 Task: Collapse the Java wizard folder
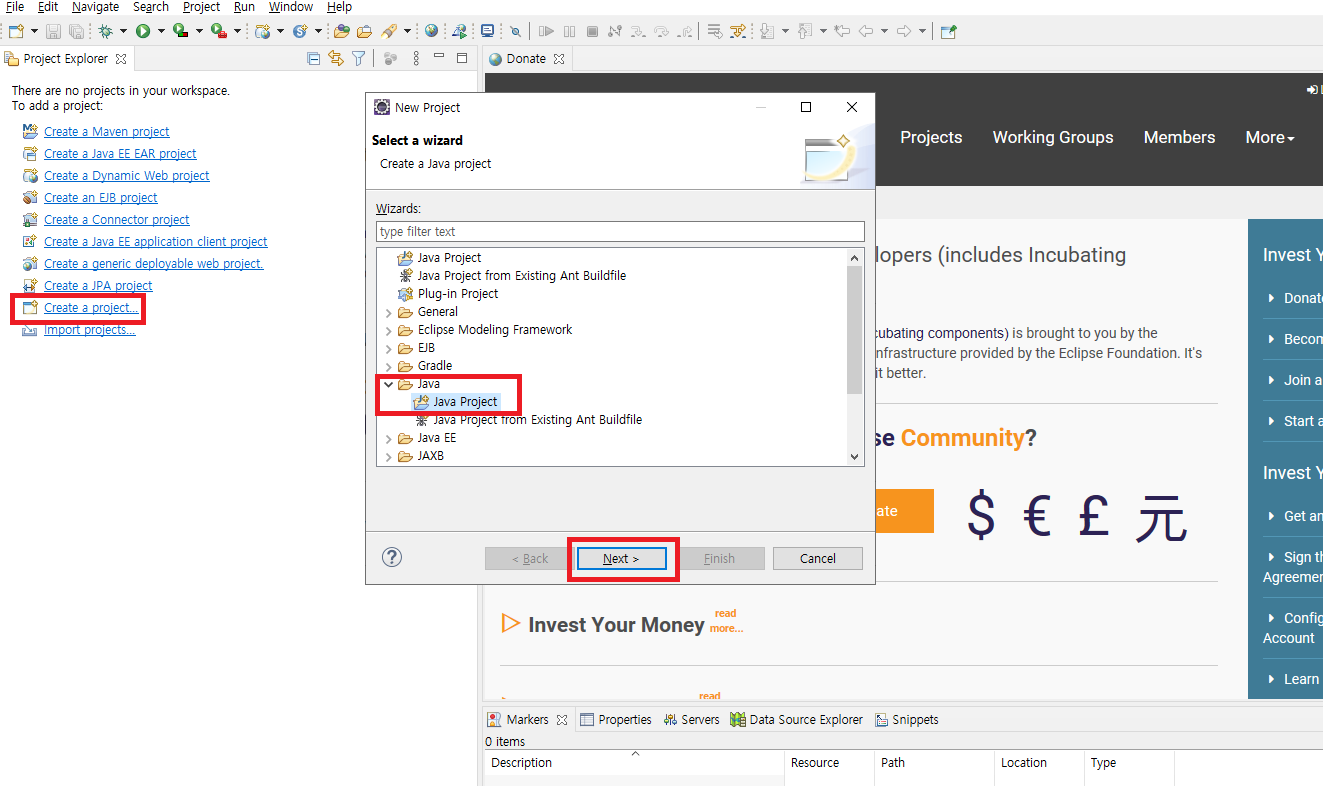click(x=388, y=384)
